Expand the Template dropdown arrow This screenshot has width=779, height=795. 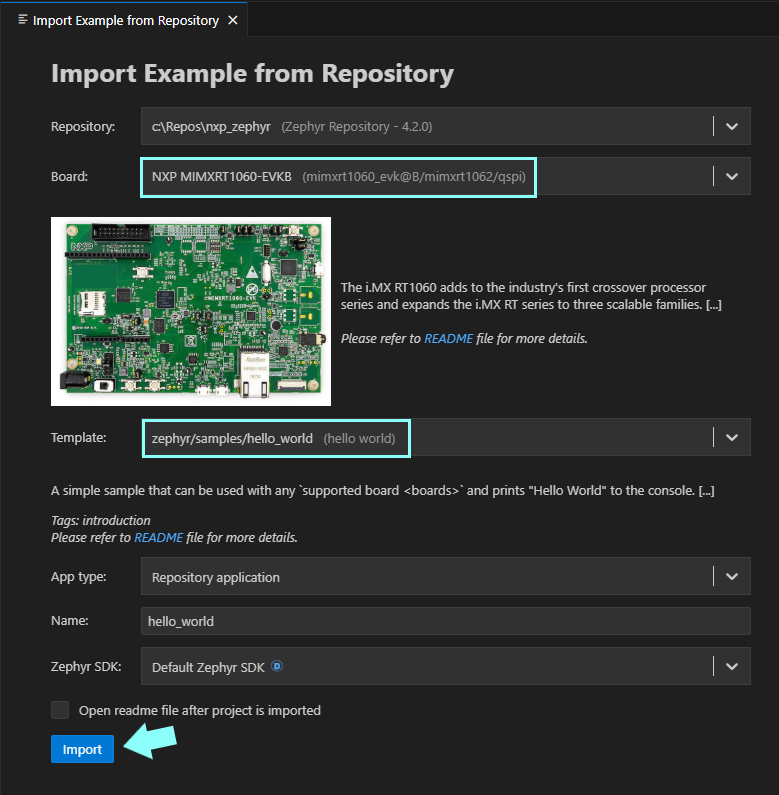coord(732,437)
